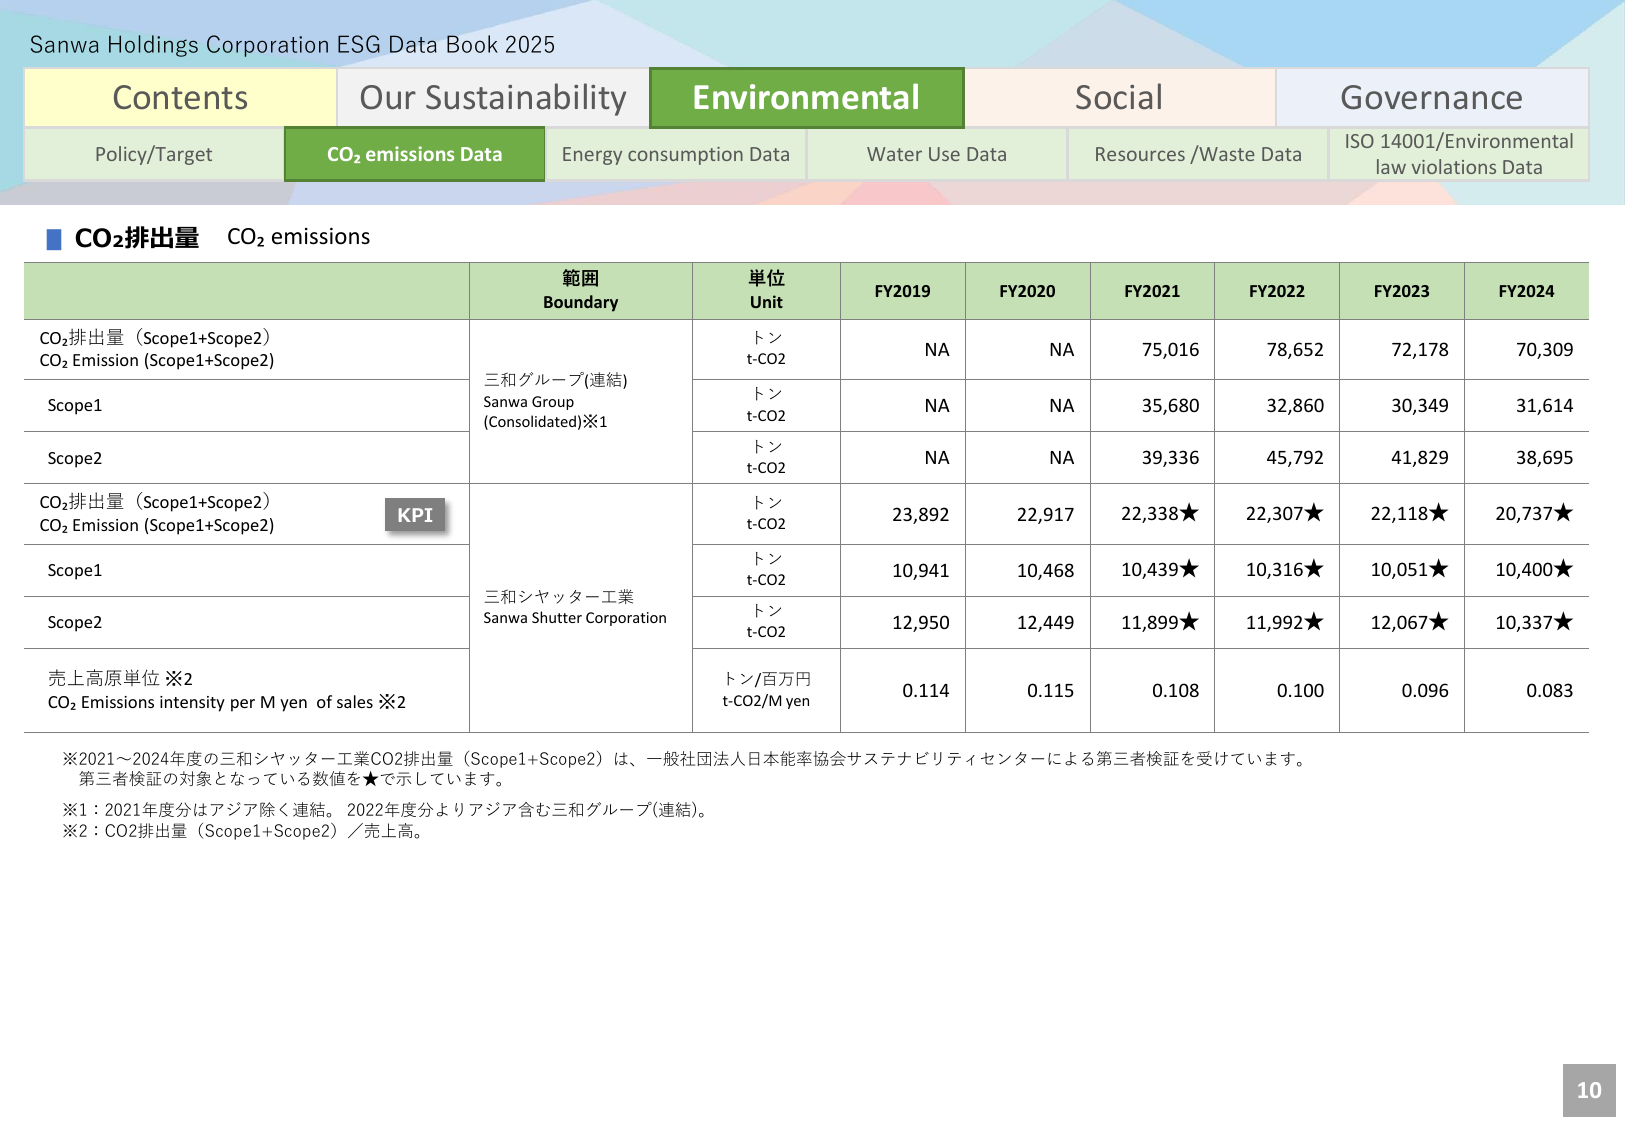This screenshot has width=1625, height=1125.
Task: Click the t-CO2/M yen unit cell
Action: click(x=766, y=691)
